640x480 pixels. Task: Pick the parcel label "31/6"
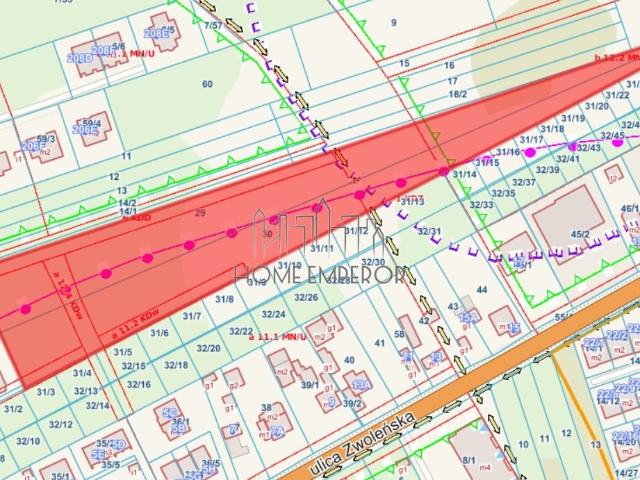coord(159,333)
